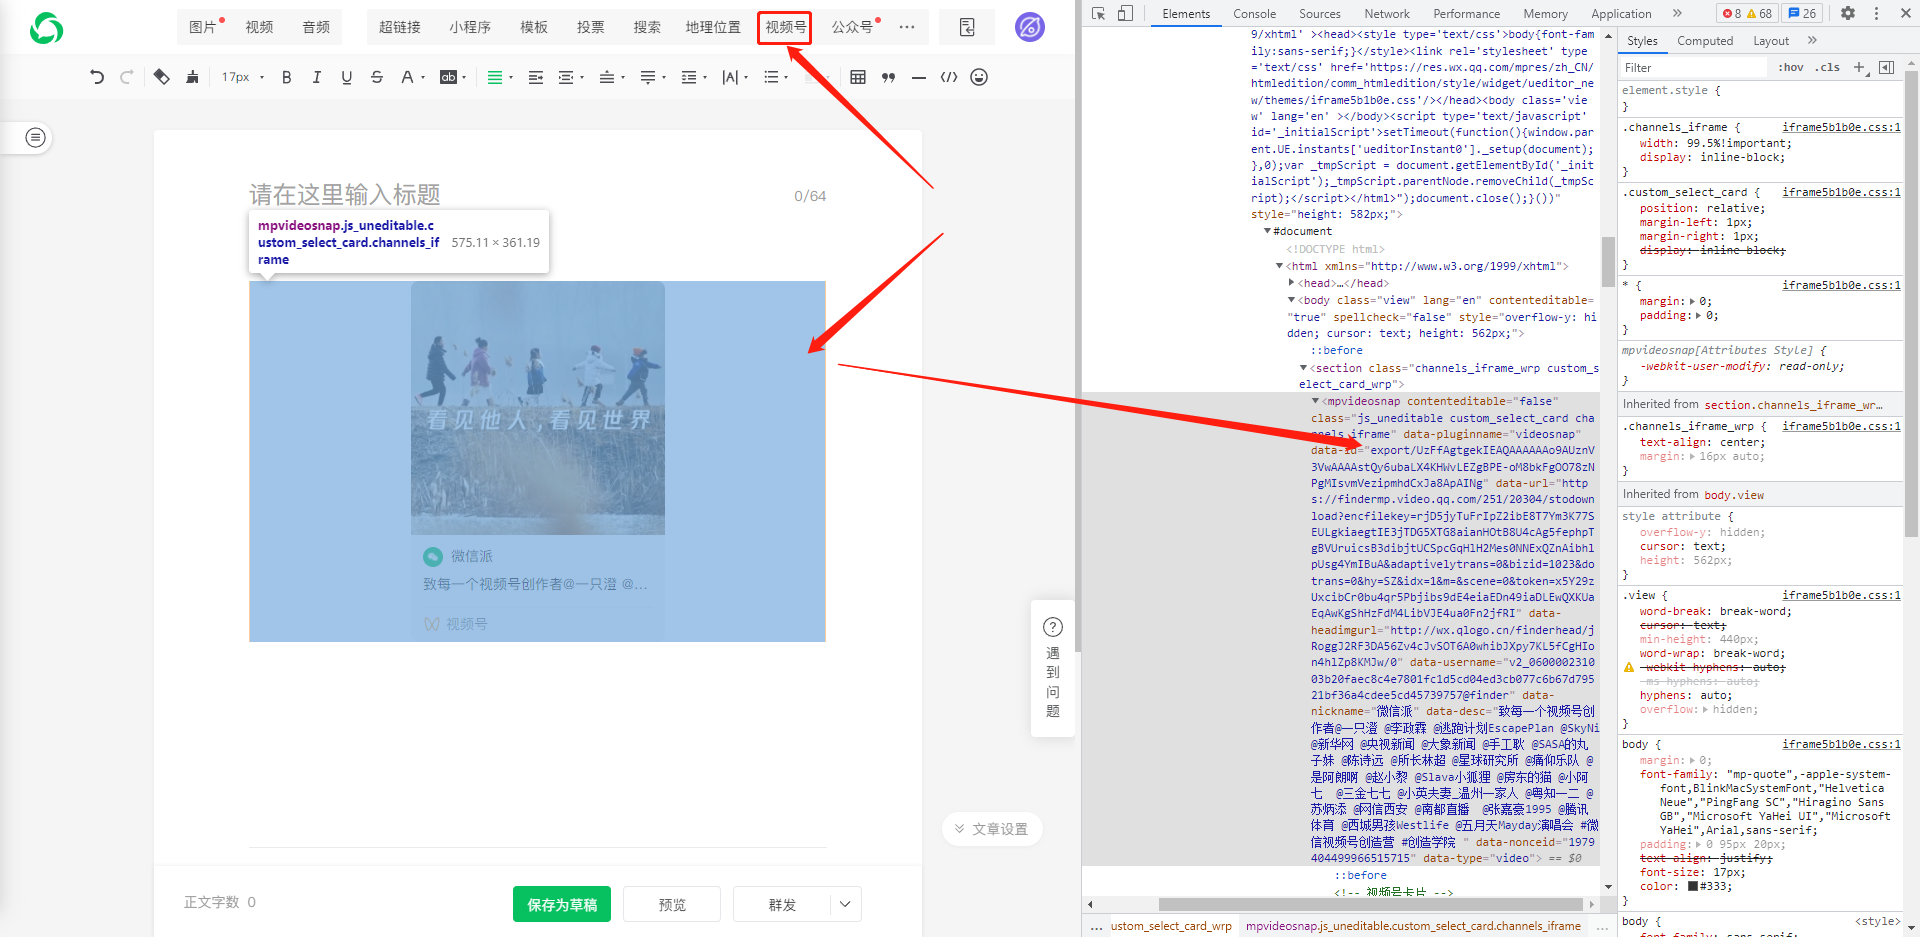Open the outline list icon at left edge

(35, 137)
